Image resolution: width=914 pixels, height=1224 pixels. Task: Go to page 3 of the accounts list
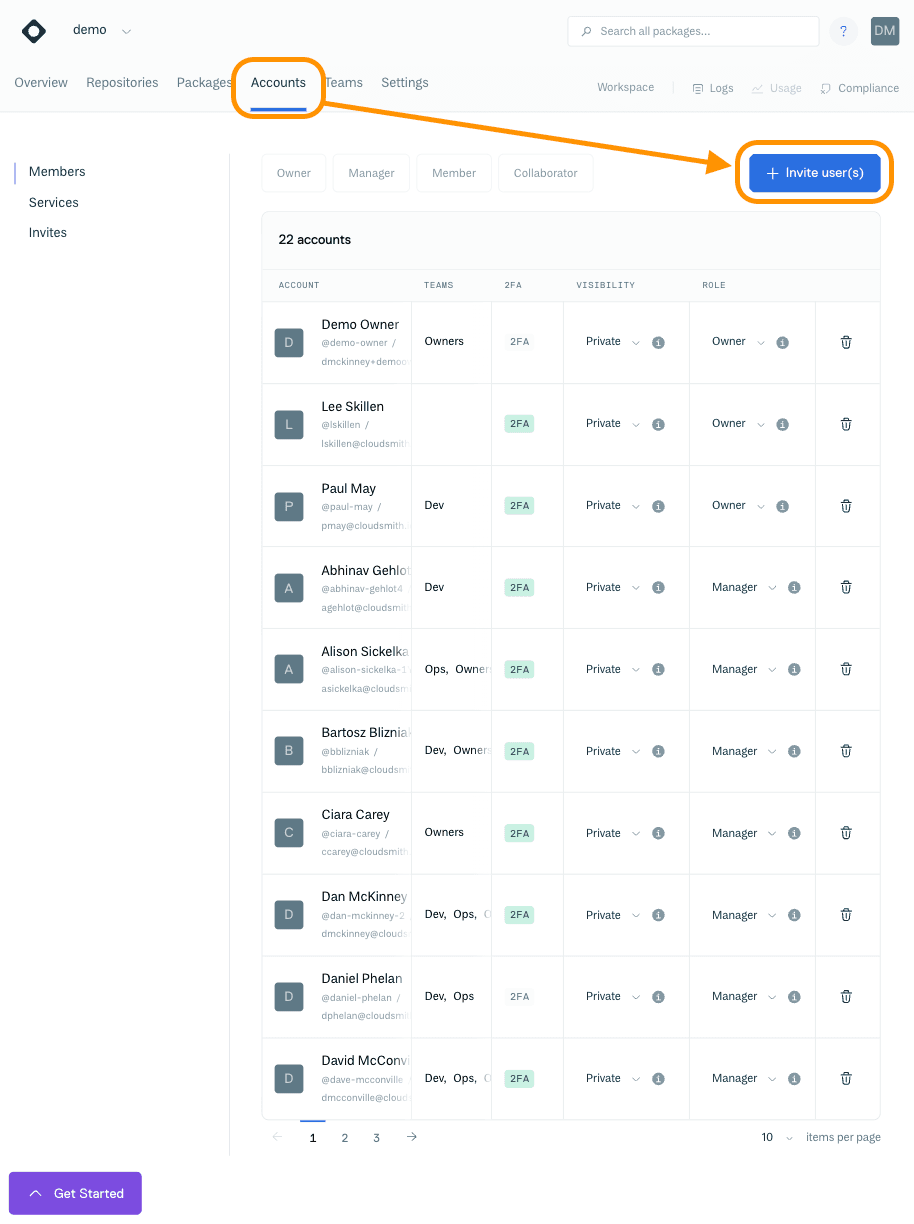376,1137
